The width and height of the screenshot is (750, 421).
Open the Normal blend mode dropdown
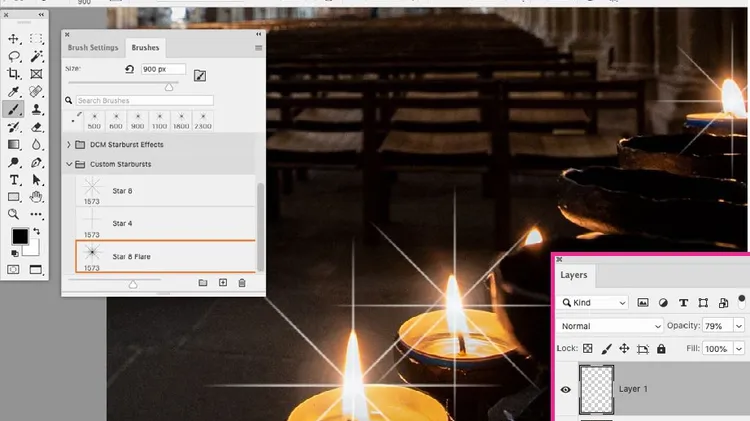click(x=610, y=326)
